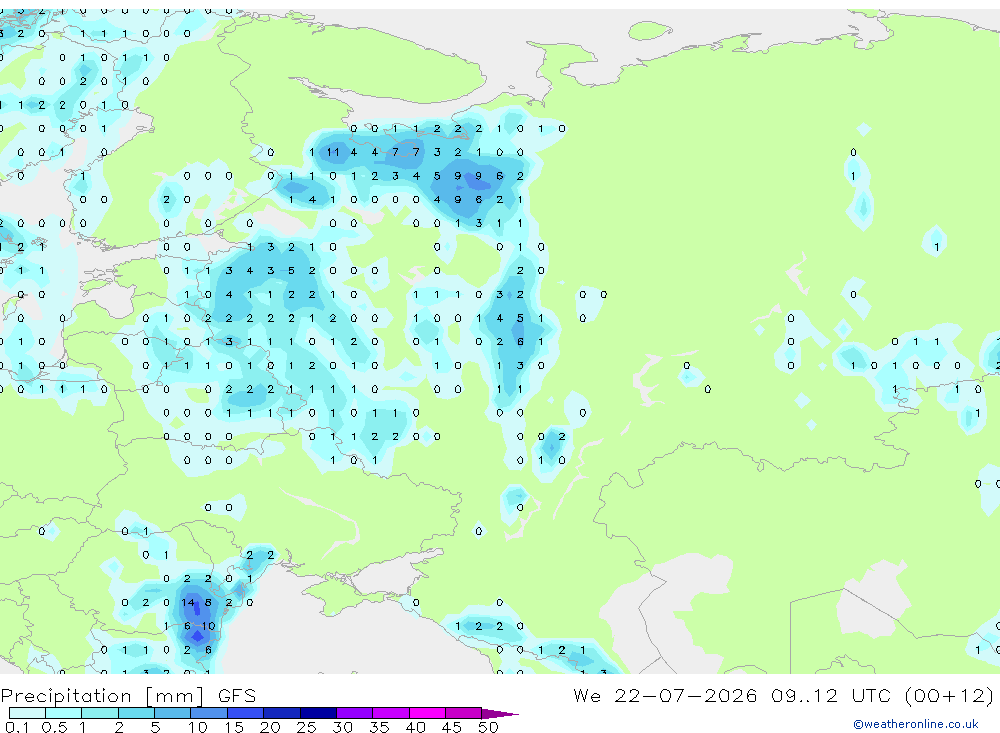Click the 5–10 mm legend color box

click(x=173, y=713)
